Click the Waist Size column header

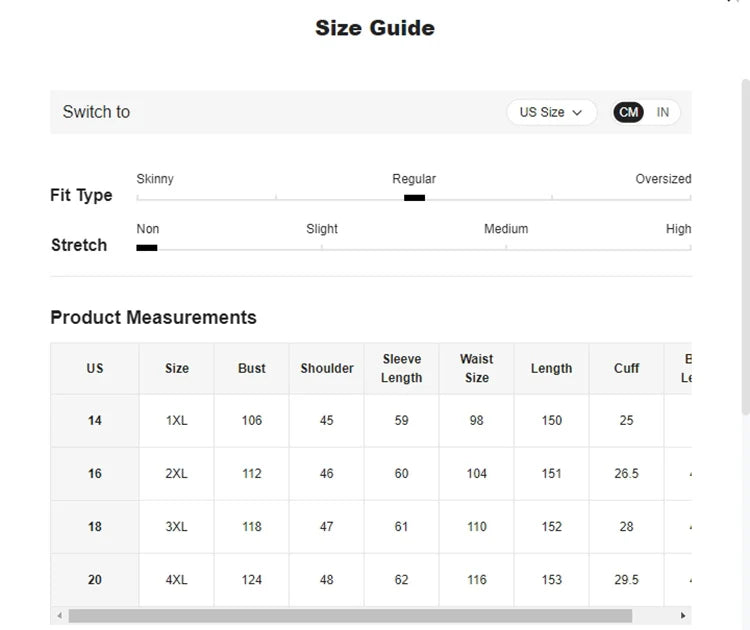coord(476,368)
